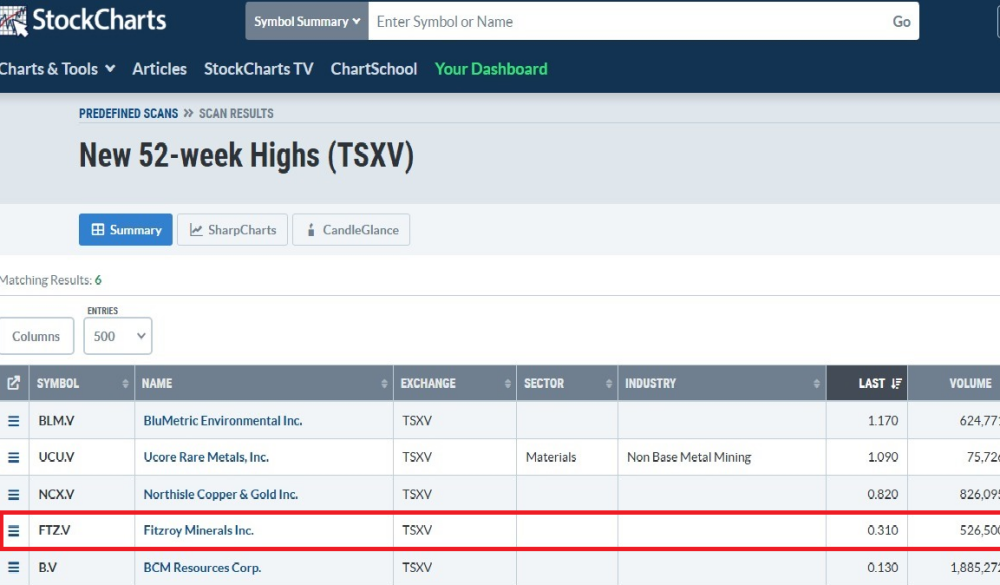1000x585 pixels.
Task: Click the open-in-new-window icon in table header
Action: (x=14, y=383)
